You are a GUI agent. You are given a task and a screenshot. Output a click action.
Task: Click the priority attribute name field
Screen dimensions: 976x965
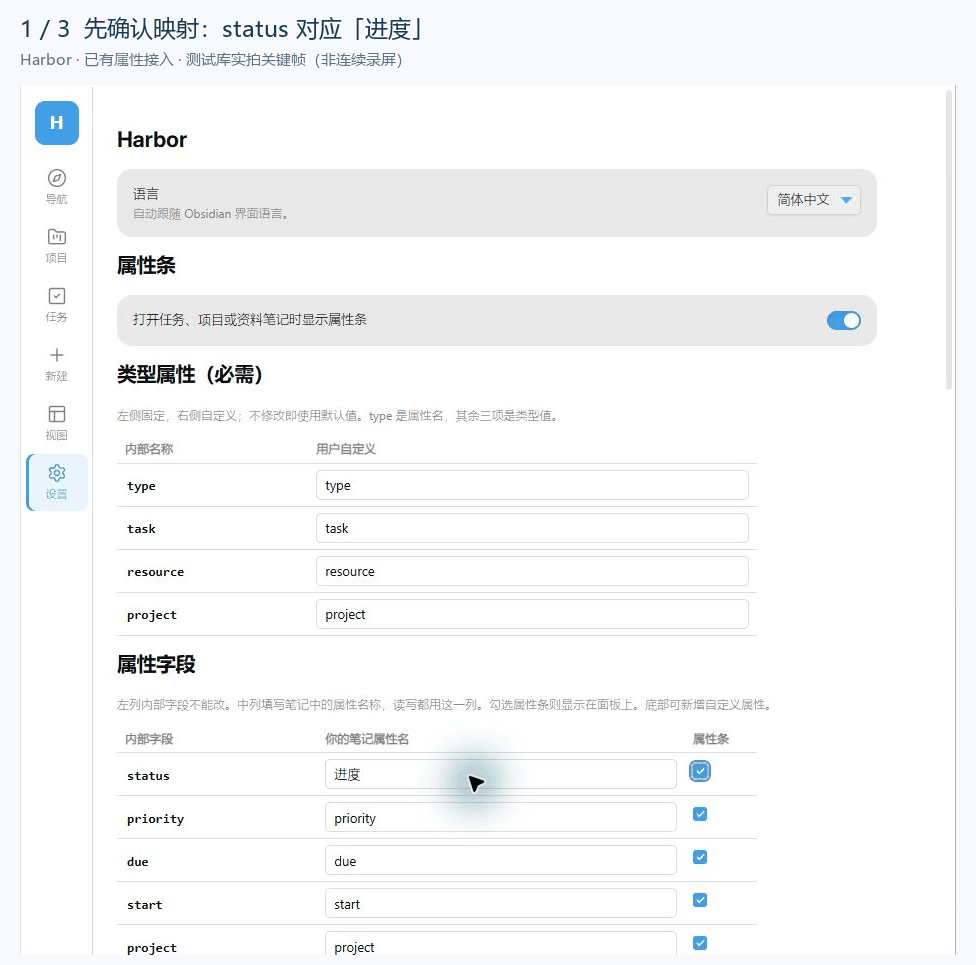click(x=500, y=817)
